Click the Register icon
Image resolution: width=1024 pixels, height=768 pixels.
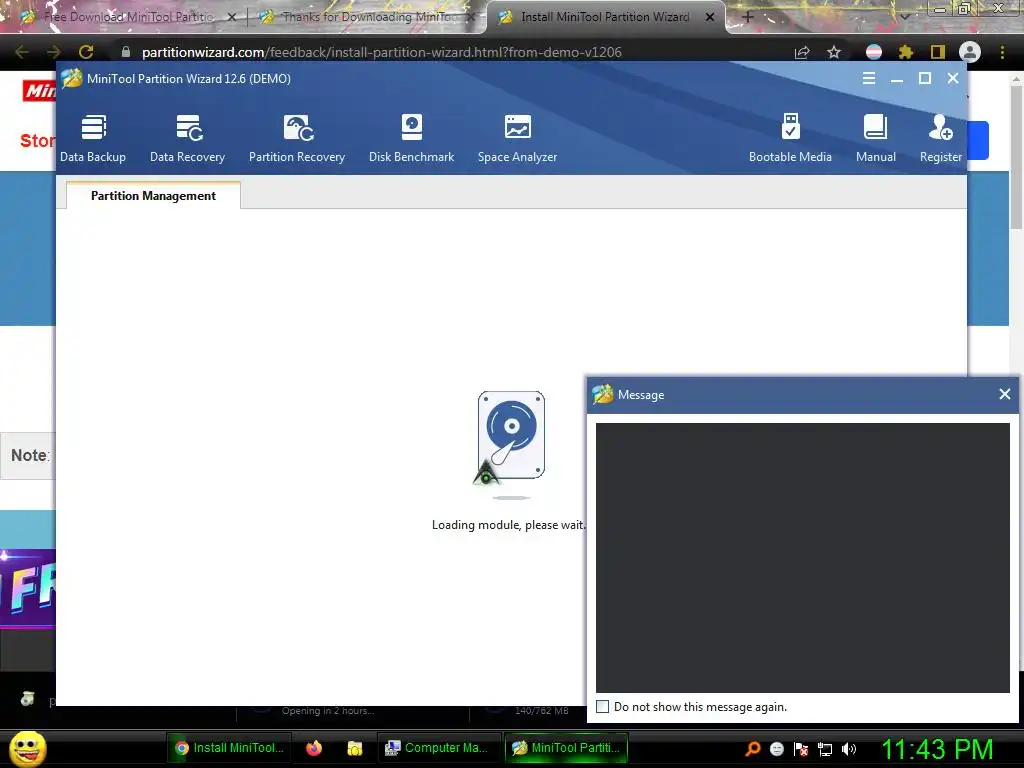pos(940,138)
